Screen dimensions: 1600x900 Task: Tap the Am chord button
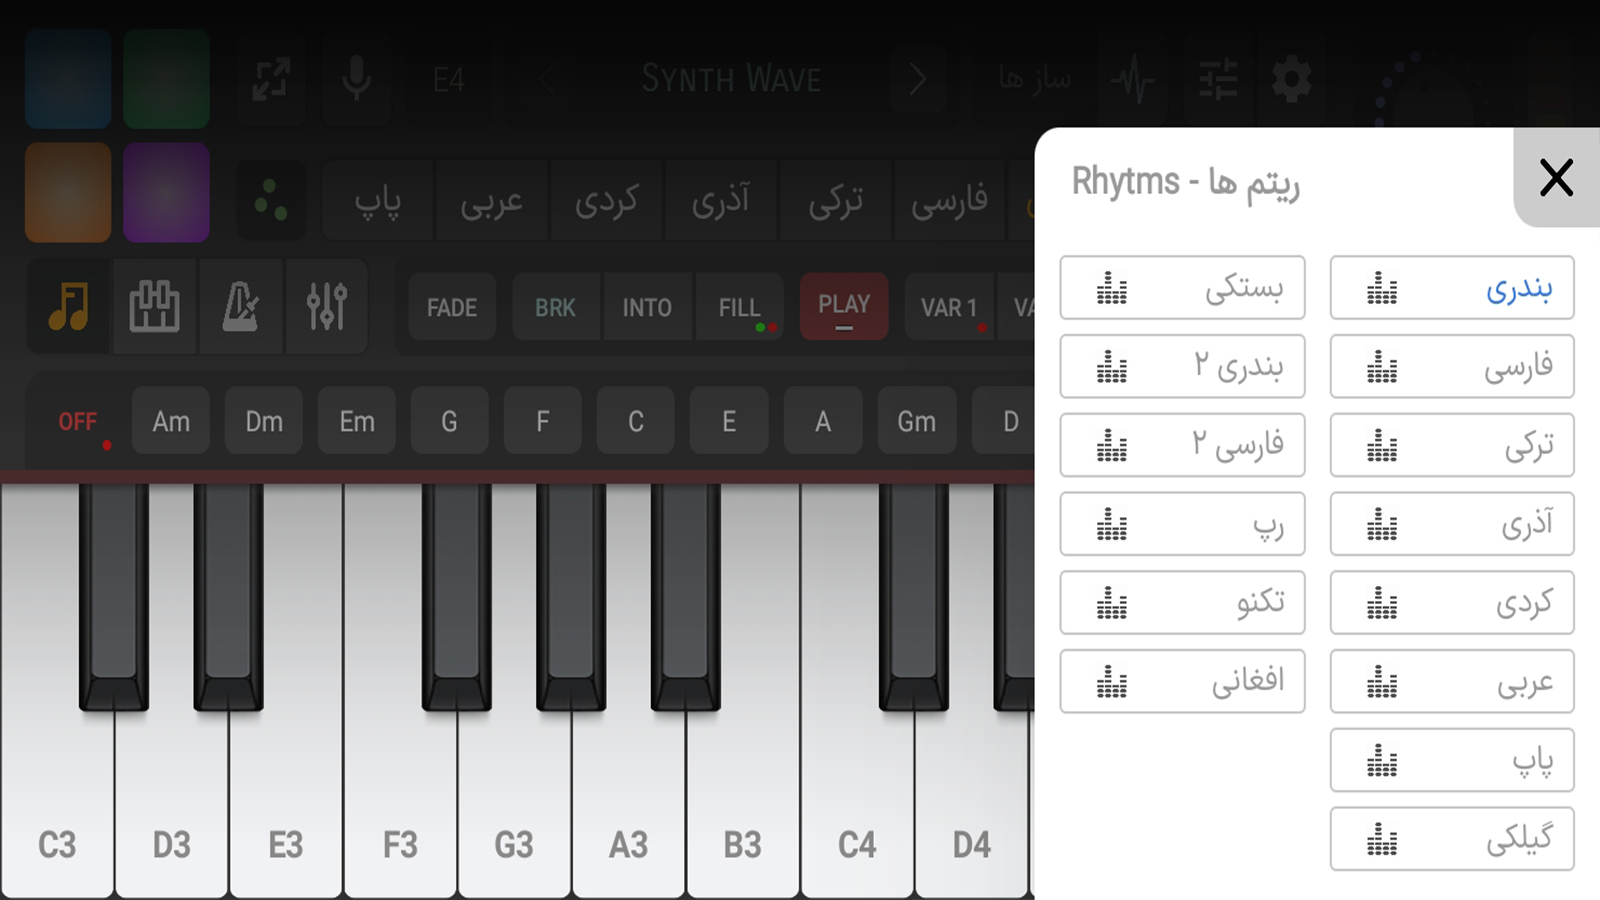point(171,421)
